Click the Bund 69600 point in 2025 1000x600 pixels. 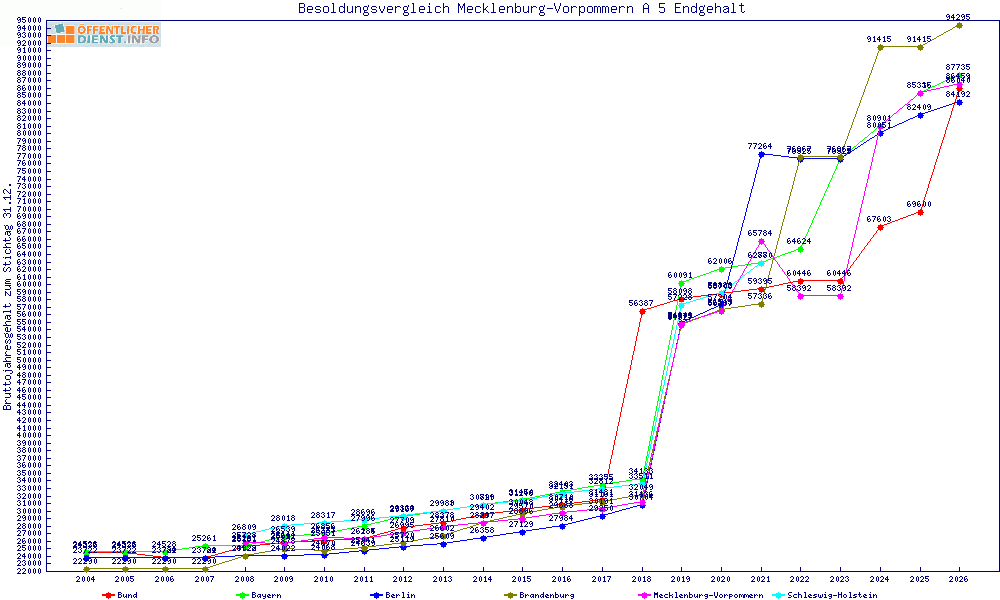[920, 212]
